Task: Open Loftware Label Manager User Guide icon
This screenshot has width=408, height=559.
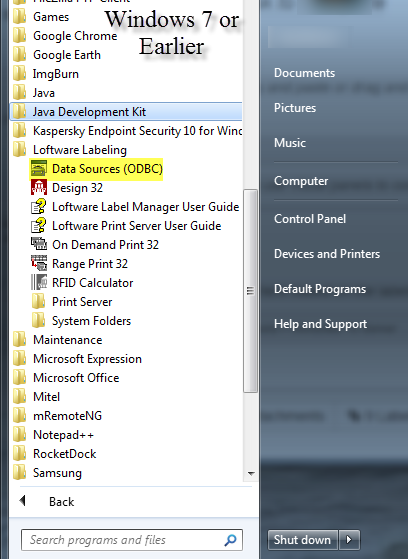Action: pyautogui.click(x=39, y=207)
